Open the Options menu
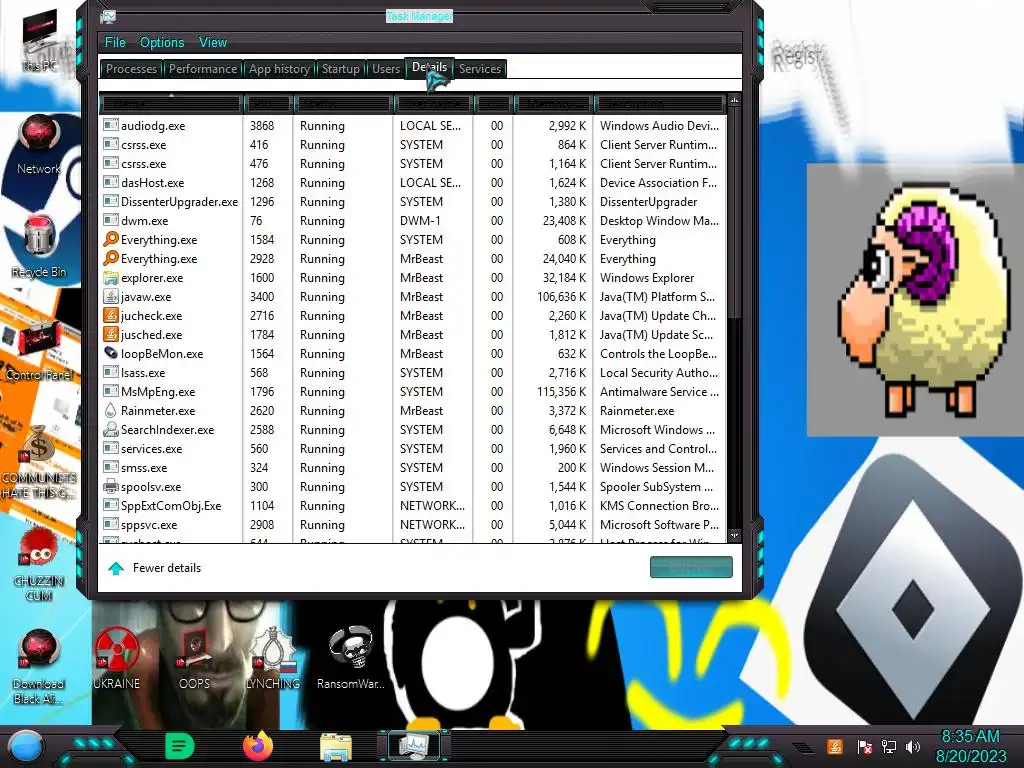Viewport: 1024px width, 768px height. tap(162, 42)
